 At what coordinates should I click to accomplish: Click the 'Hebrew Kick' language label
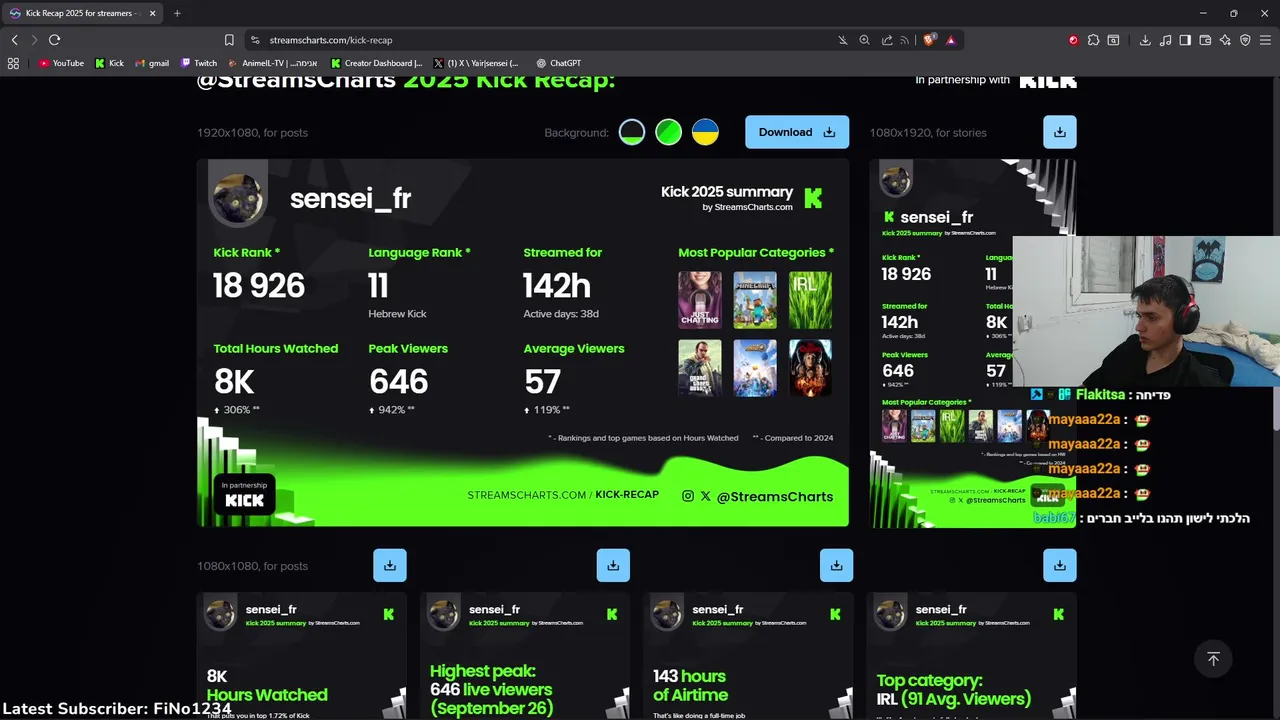coord(397,314)
